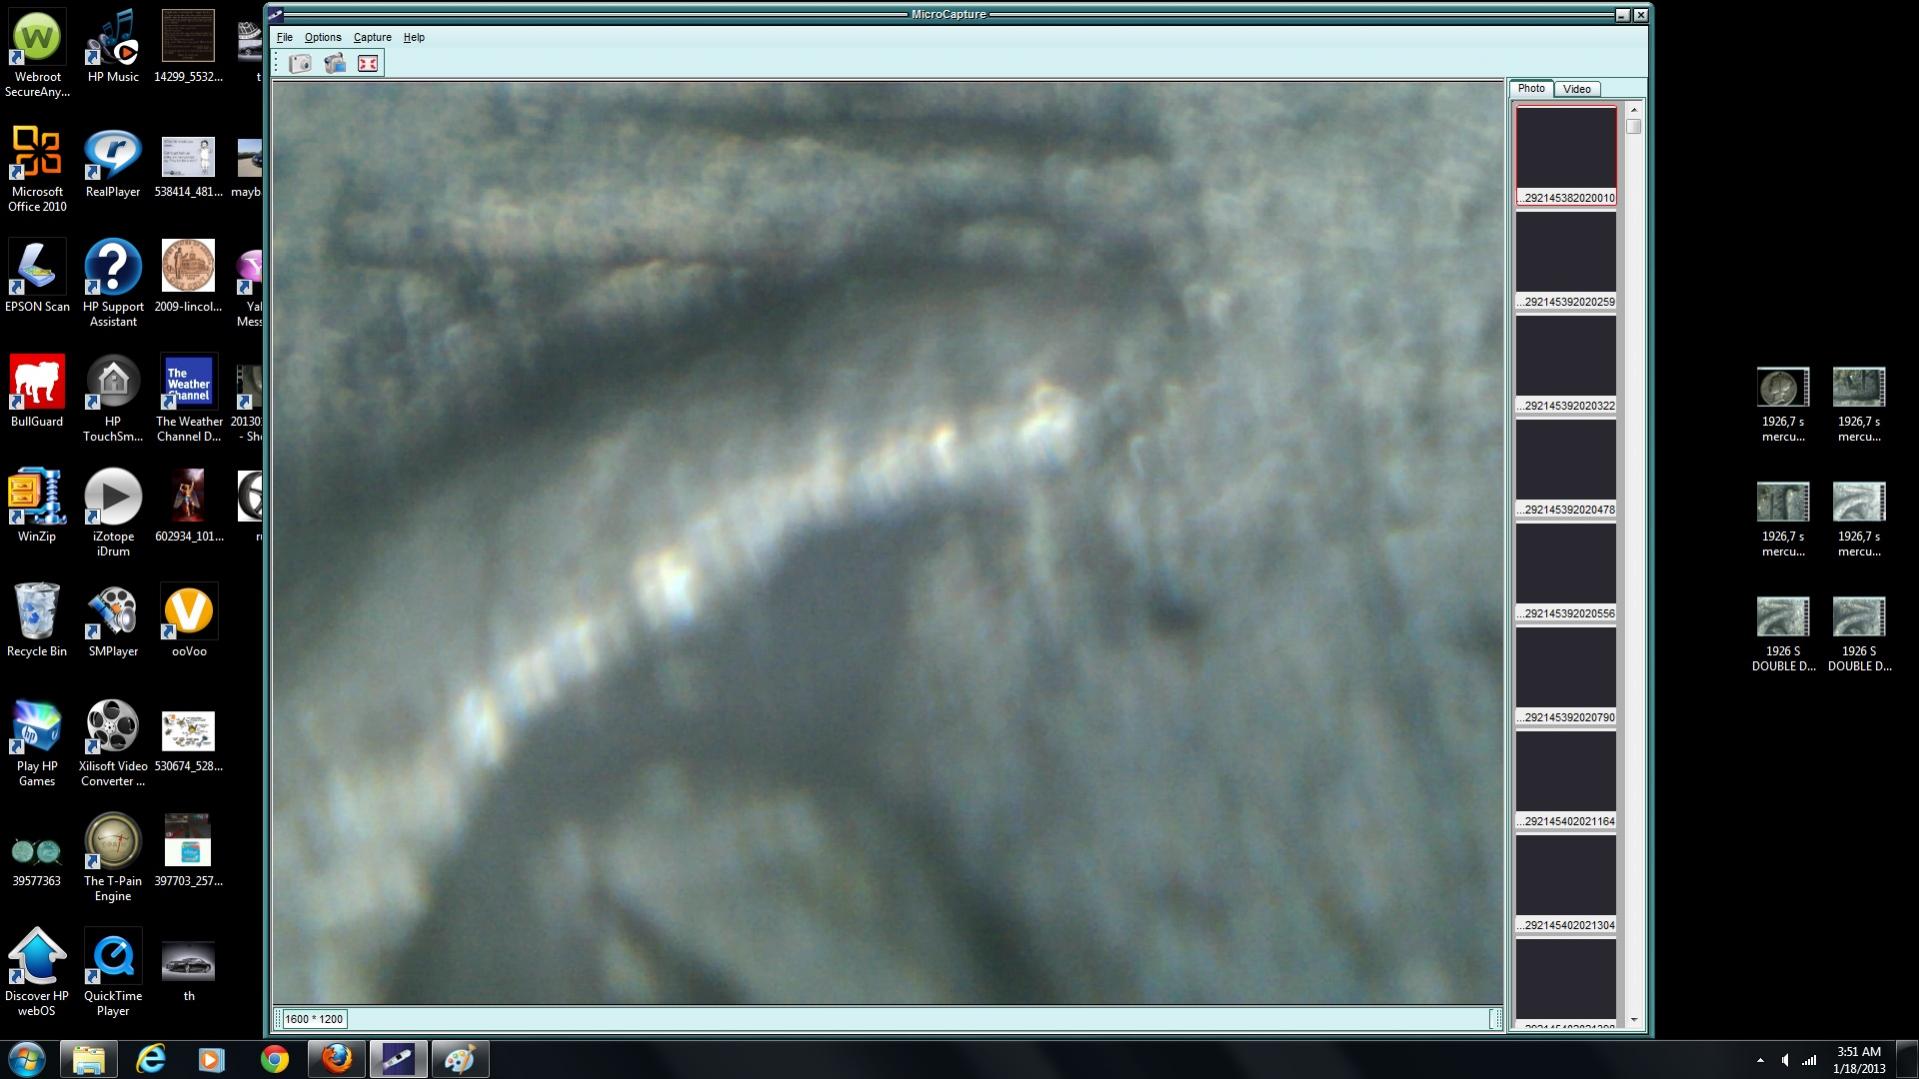Toggle full screen preview icon
This screenshot has width=1919, height=1079.
click(x=368, y=64)
